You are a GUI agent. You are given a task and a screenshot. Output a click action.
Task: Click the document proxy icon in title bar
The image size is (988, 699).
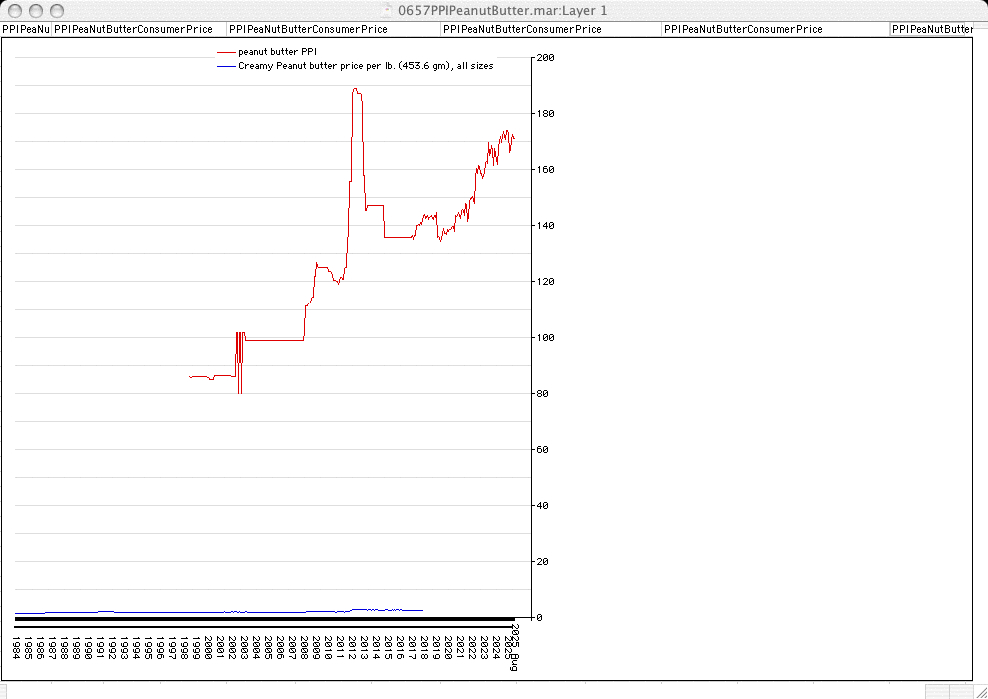[x=387, y=10]
